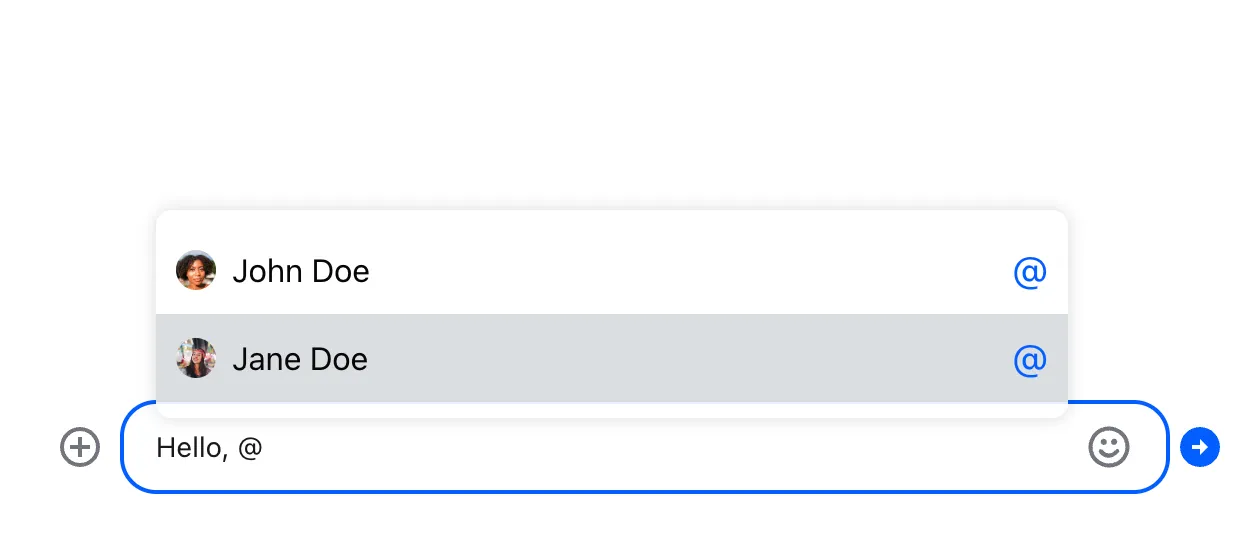Open the emoji picker smiley icon

1108,447
